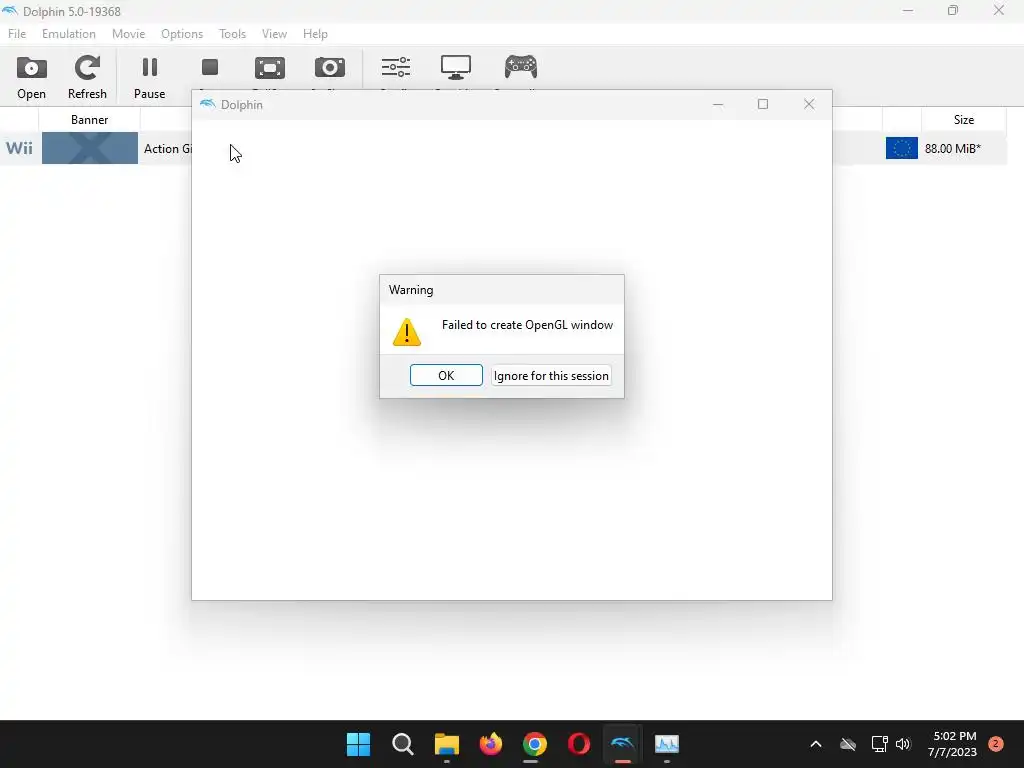Open controller settings gamepad icon
1024x768 pixels.
(x=520, y=68)
